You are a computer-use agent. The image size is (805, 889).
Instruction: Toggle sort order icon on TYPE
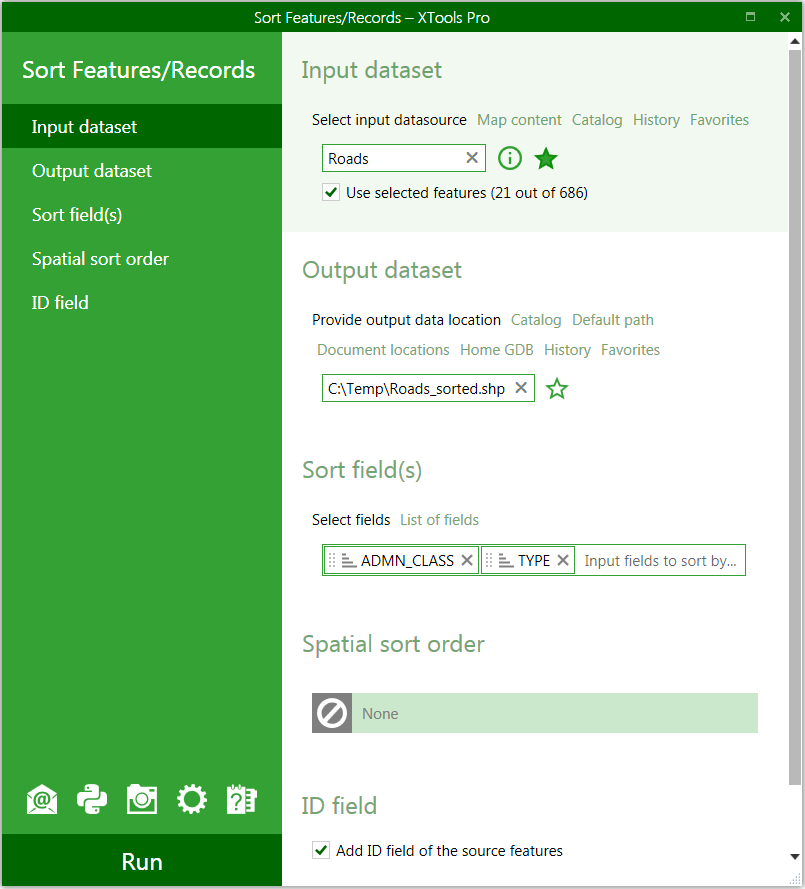click(x=506, y=561)
